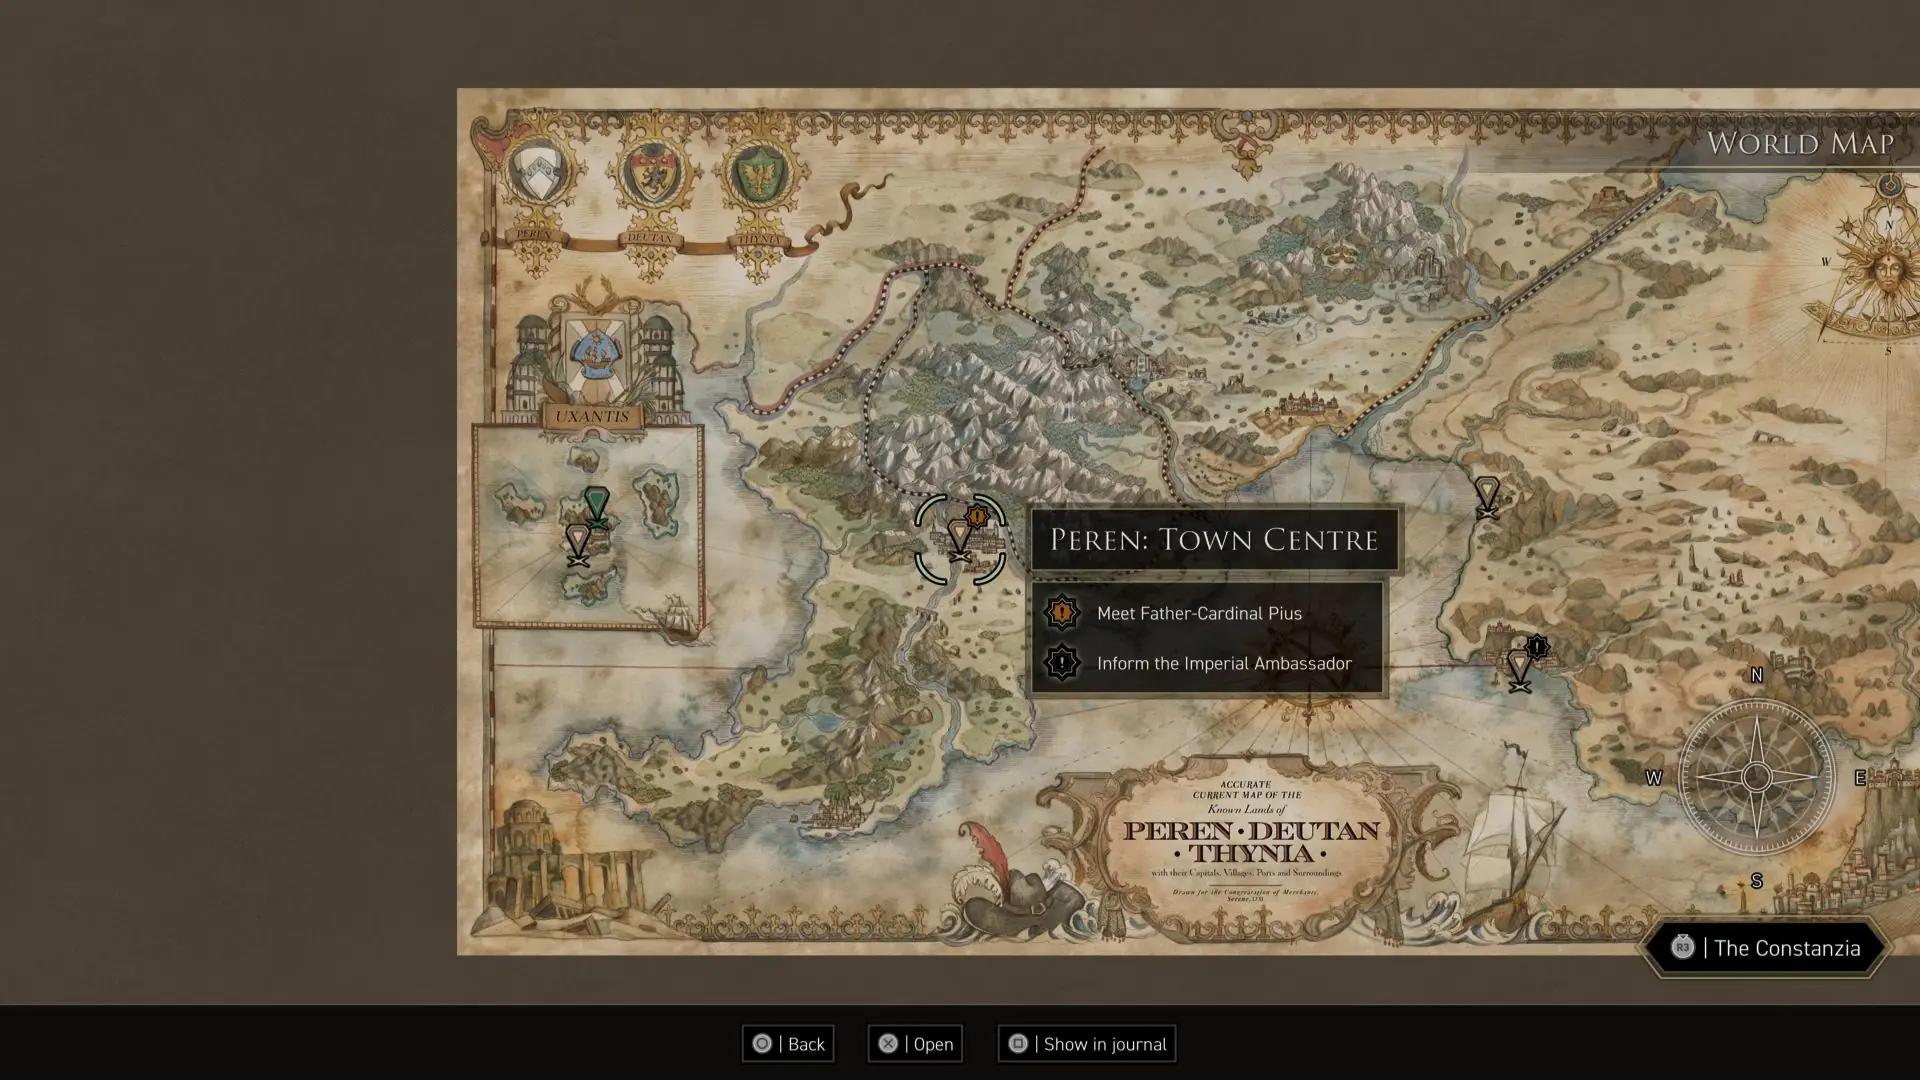Click the selected Peren Town Centre marker
Image resolution: width=1920 pixels, height=1080 pixels.
point(960,539)
